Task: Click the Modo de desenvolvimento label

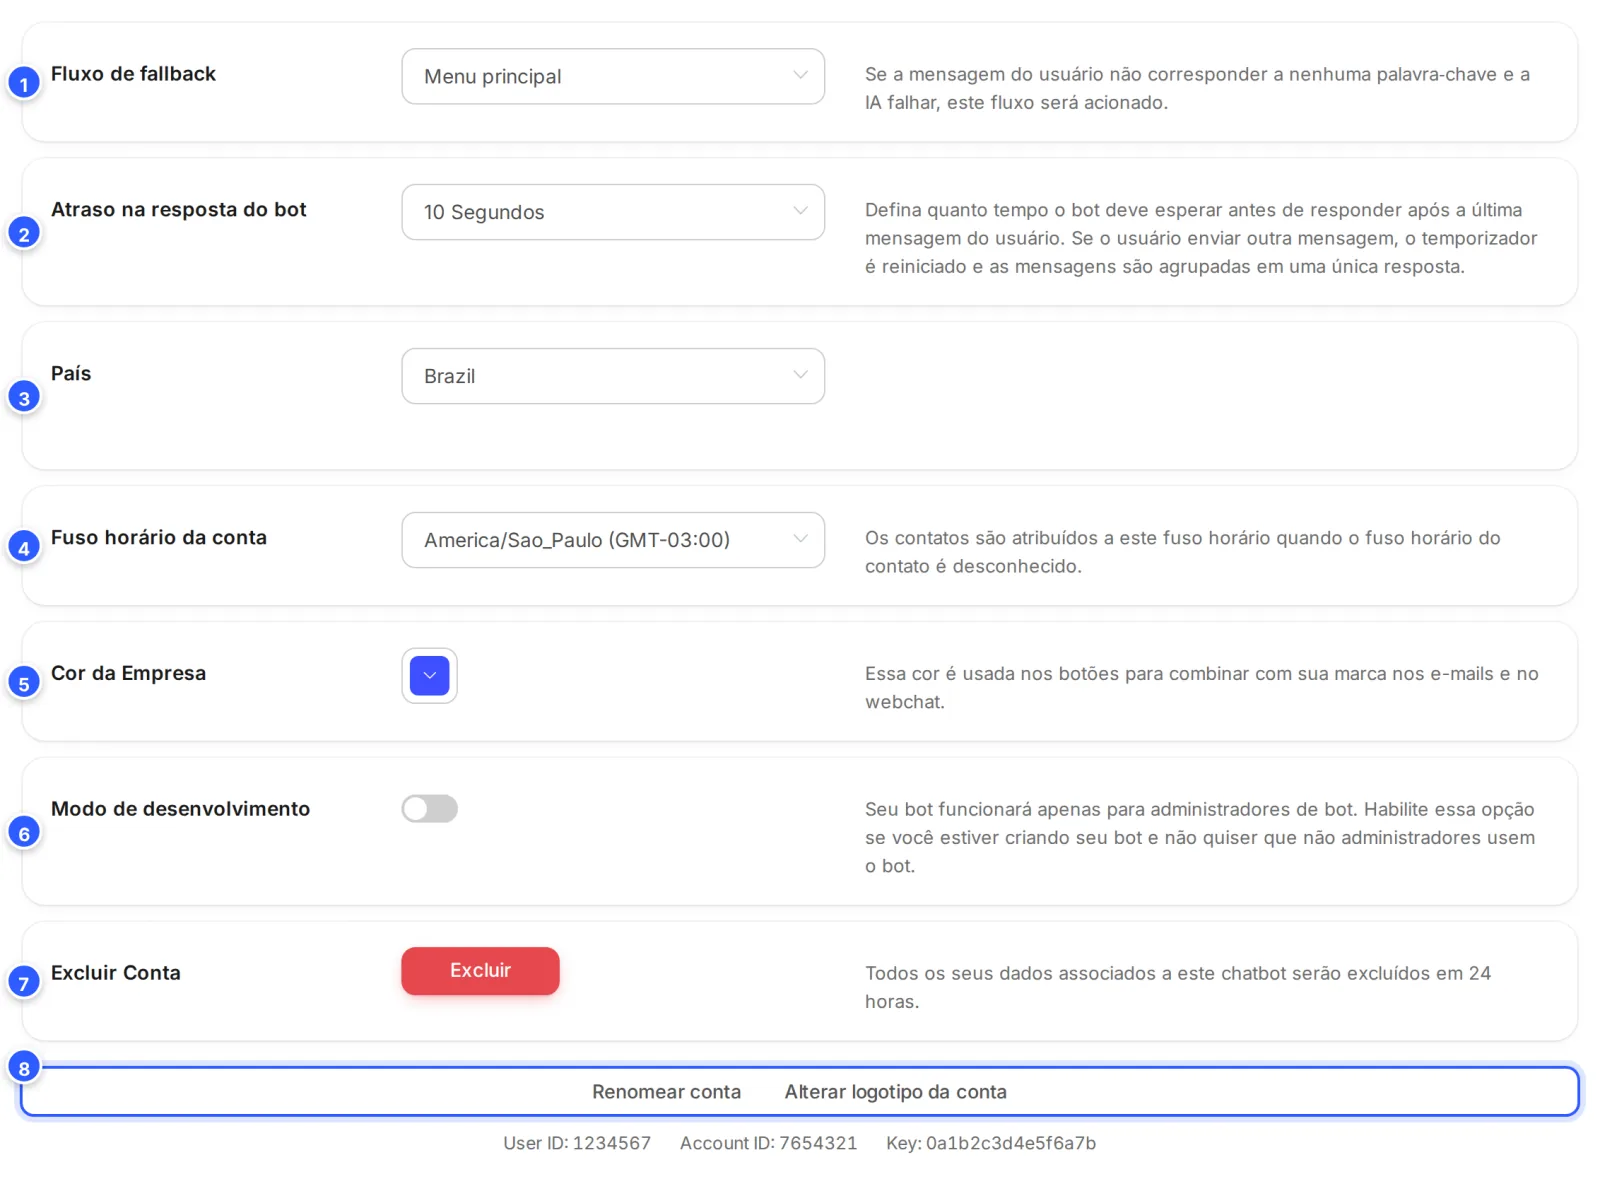Action: (x=180, y=809)
